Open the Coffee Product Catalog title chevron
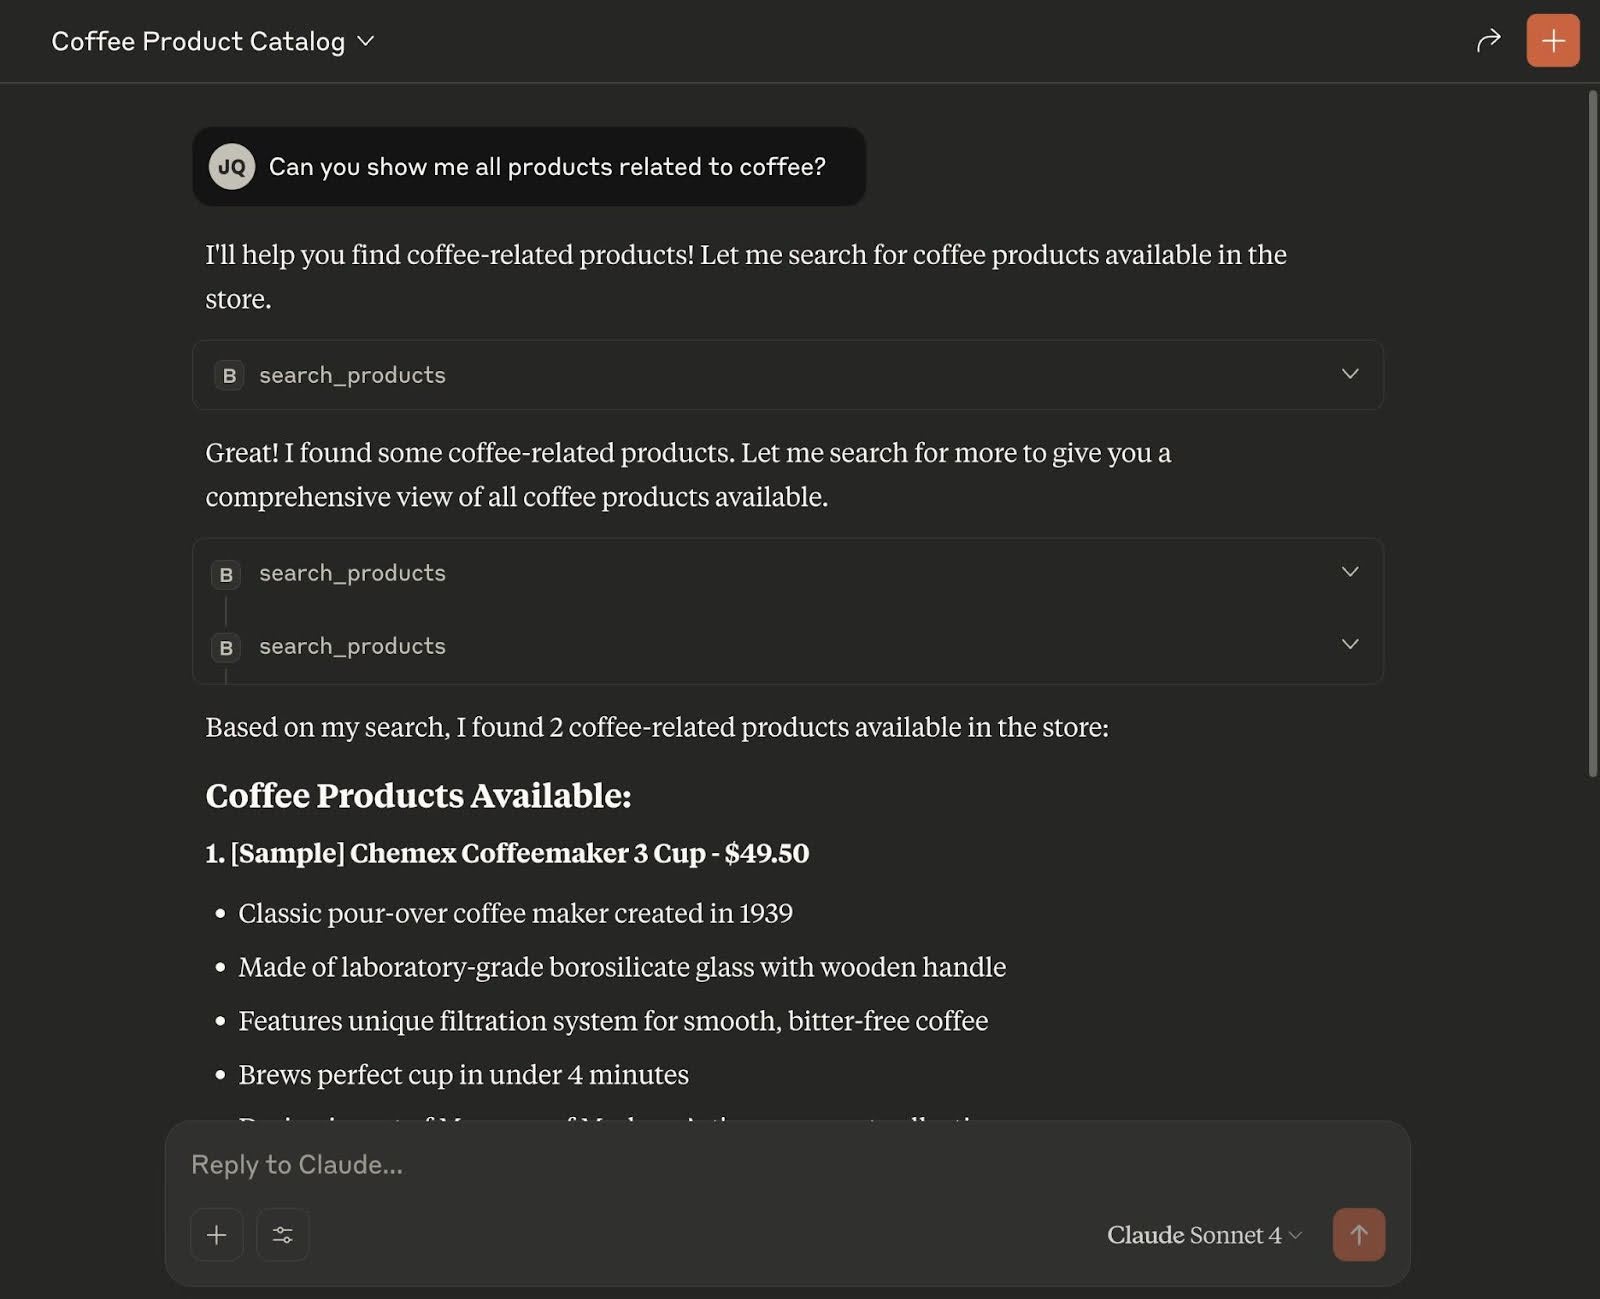 click(x=365, y=41)
